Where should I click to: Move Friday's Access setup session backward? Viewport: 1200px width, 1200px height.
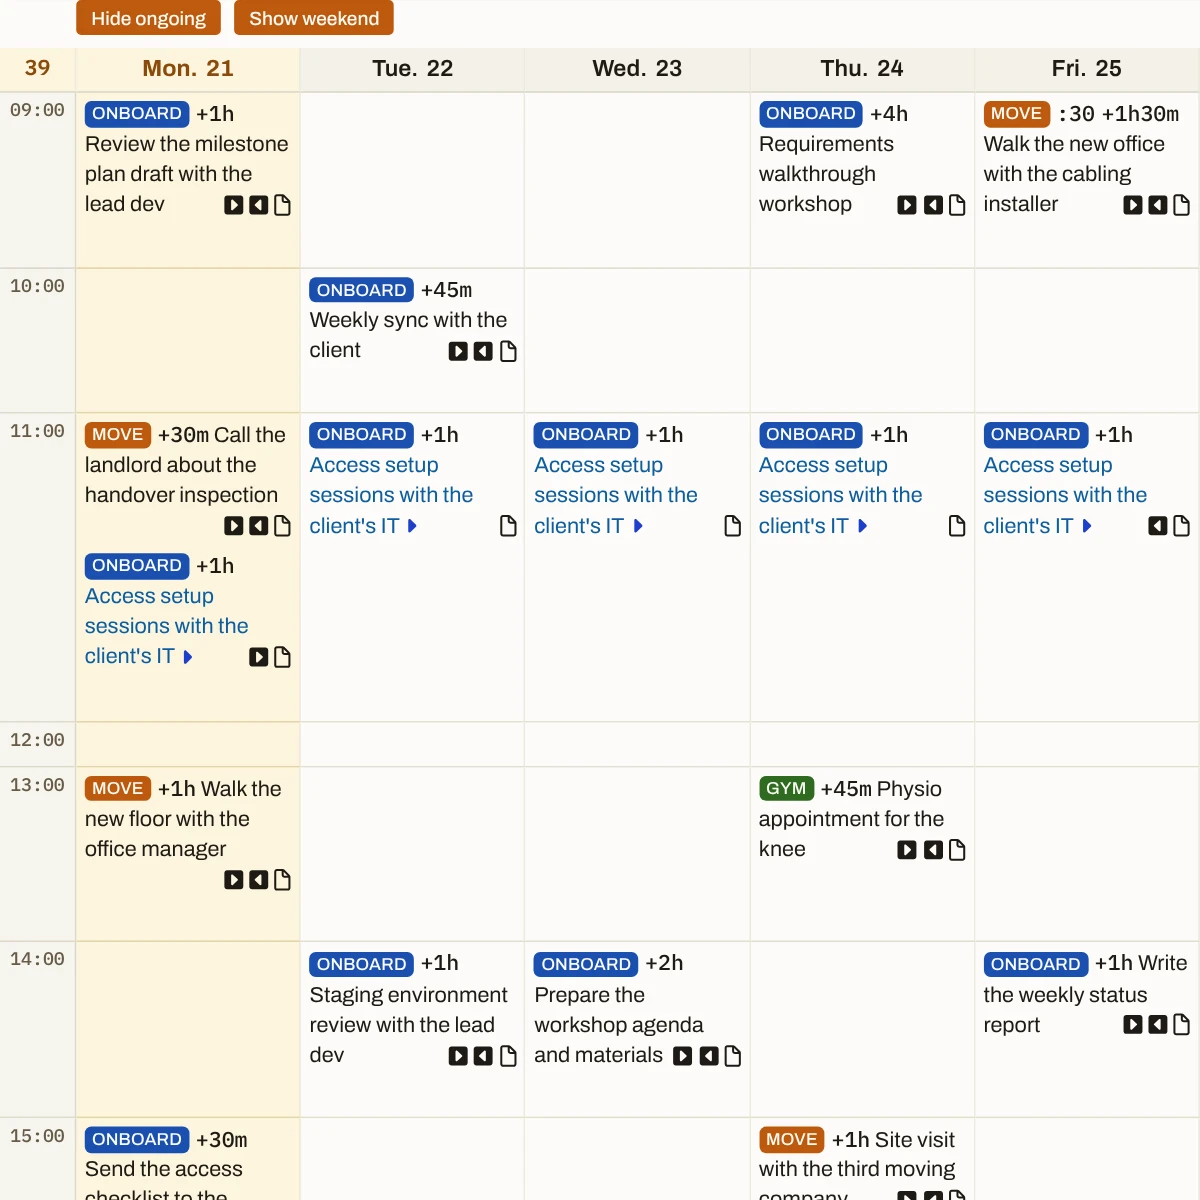pos(1158,526)
